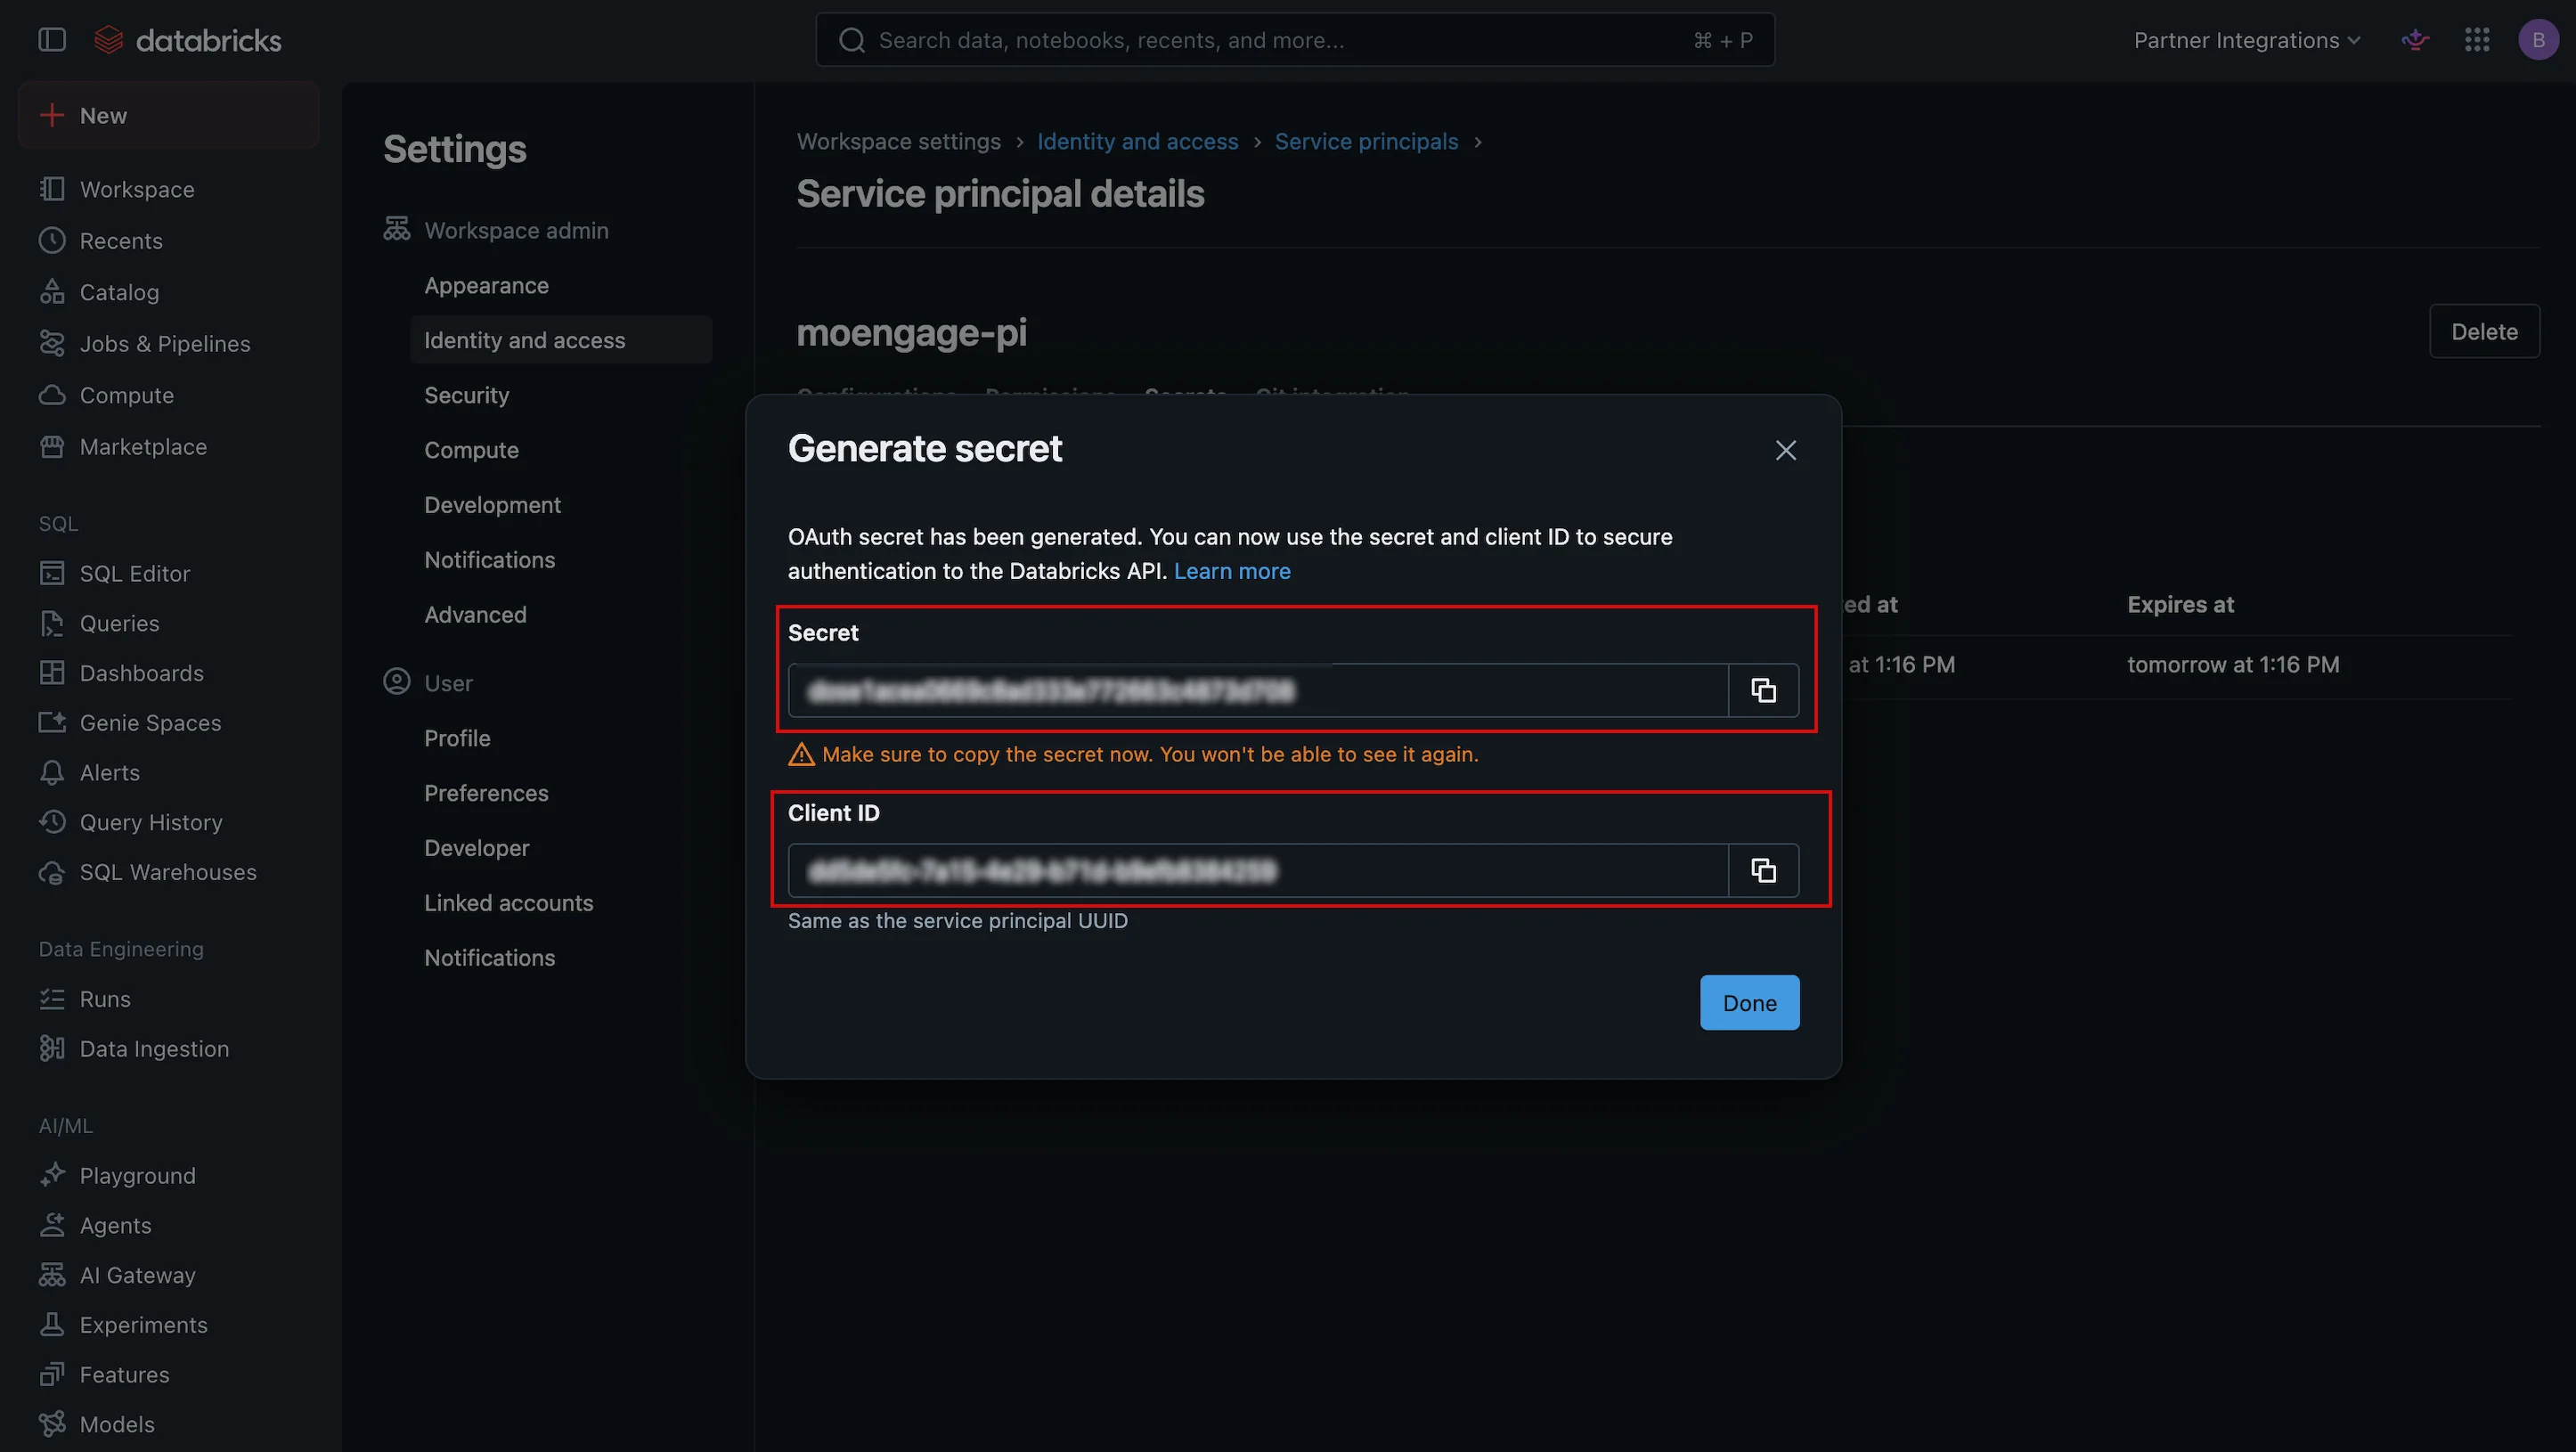Click the Client ID value field

pyautogui.click(x=1258, y=870)
